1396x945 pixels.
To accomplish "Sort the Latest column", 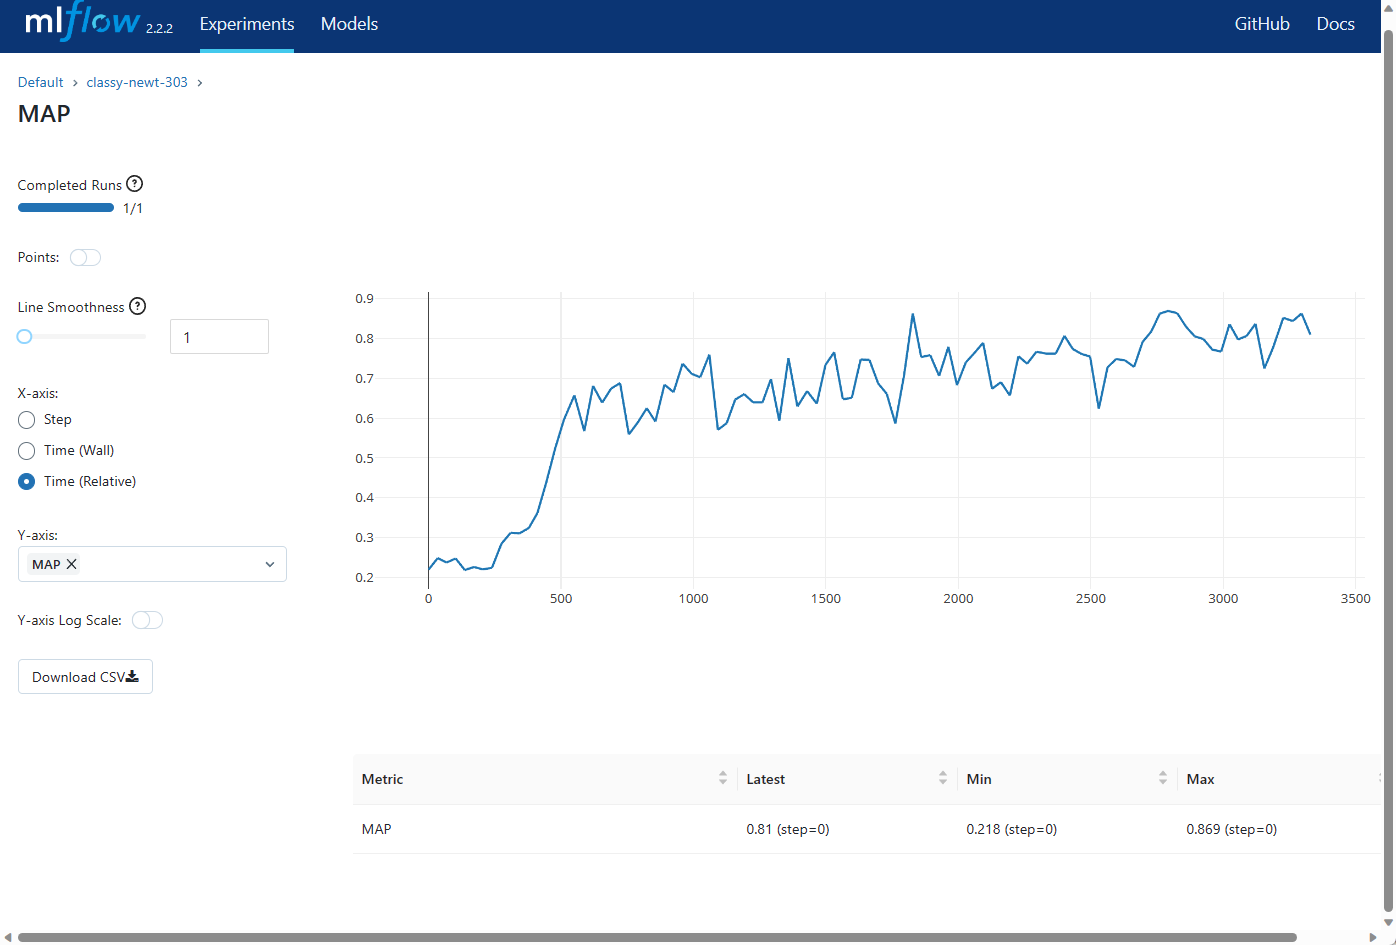I will point(943,778).
